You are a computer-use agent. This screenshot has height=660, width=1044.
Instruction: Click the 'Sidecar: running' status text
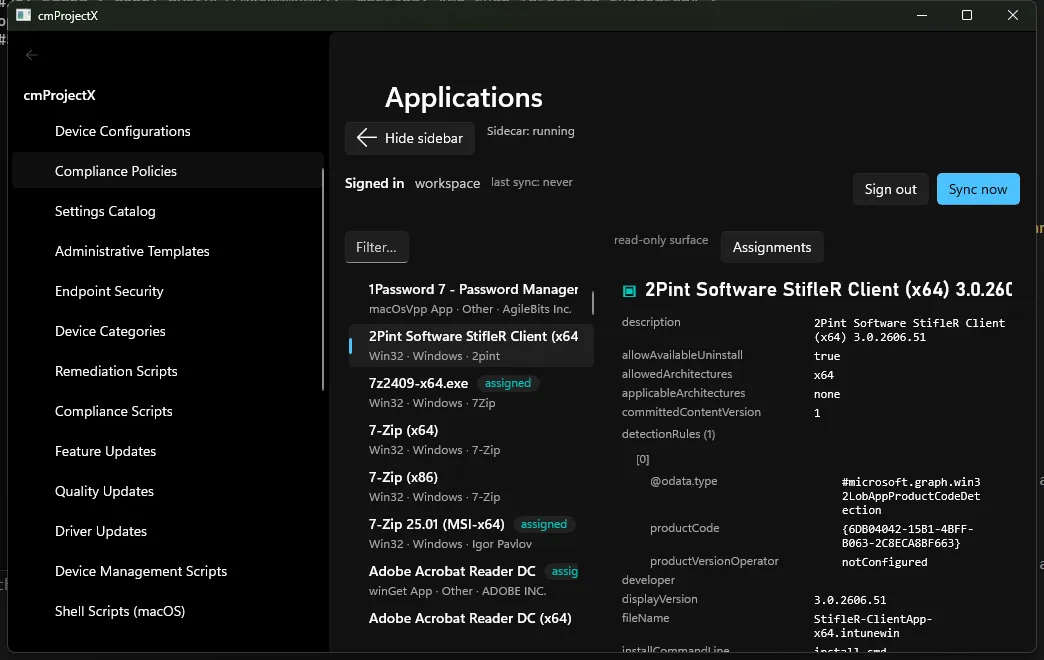(x=531, y=131)
